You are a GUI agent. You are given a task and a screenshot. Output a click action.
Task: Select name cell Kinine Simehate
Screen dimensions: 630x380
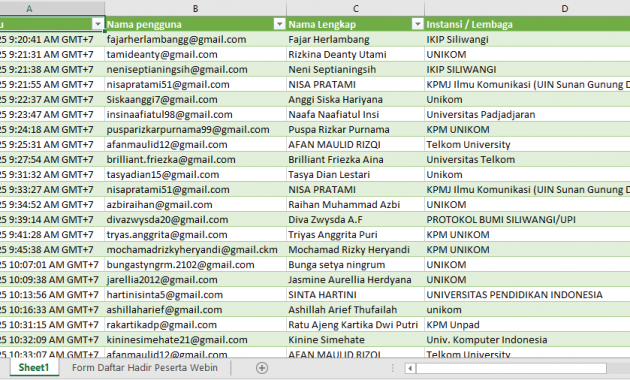click(x=356, y=340)
